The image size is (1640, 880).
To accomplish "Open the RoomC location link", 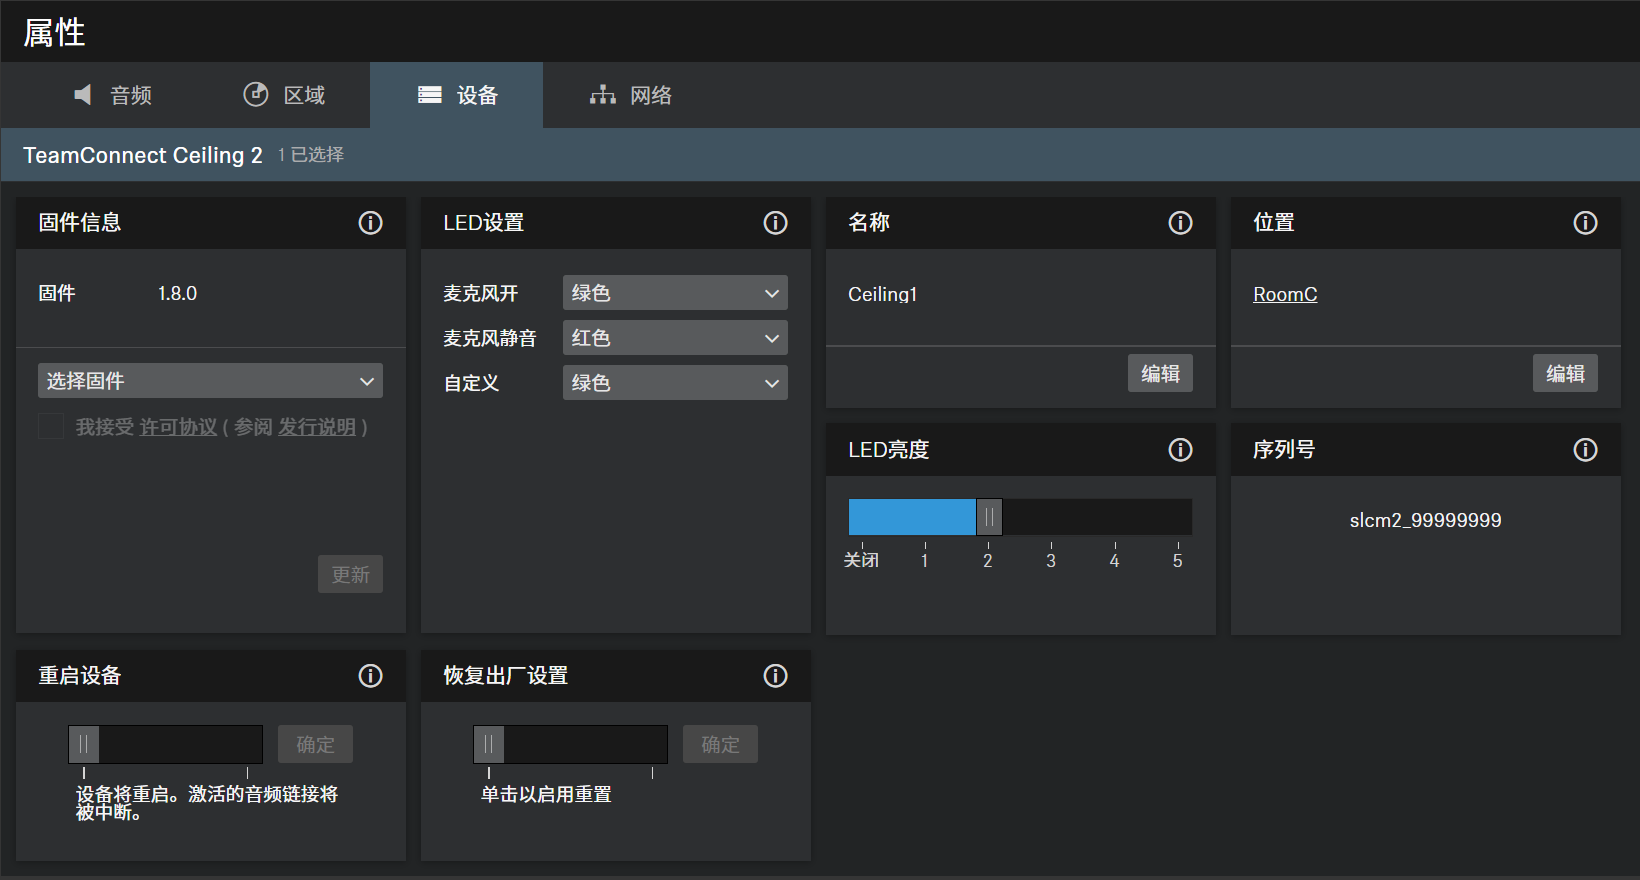I will 1285,294.
